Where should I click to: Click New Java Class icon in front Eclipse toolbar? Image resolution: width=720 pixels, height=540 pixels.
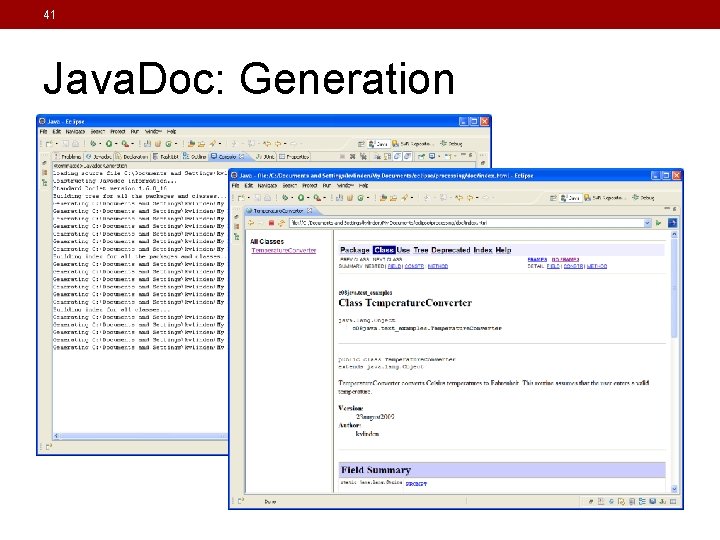[x=360, y=198]
